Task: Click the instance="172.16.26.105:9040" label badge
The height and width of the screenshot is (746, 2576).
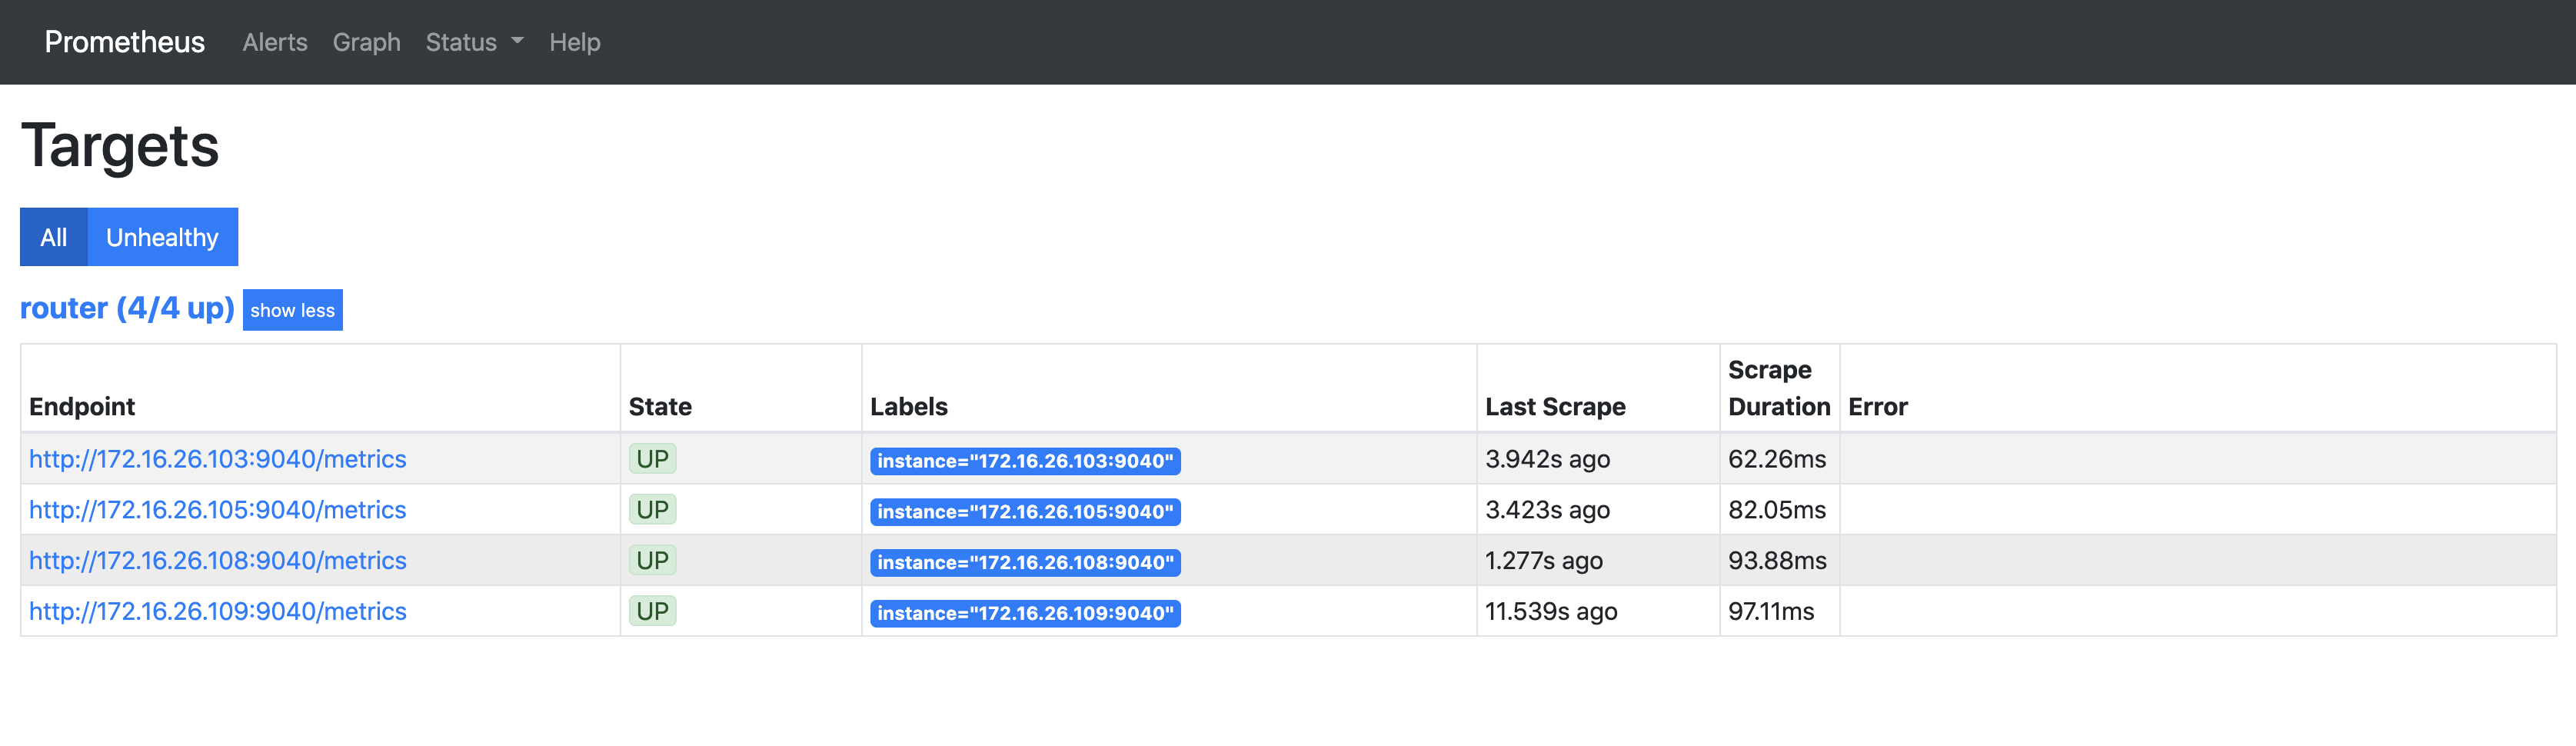Action: [x=1025, y=512]
